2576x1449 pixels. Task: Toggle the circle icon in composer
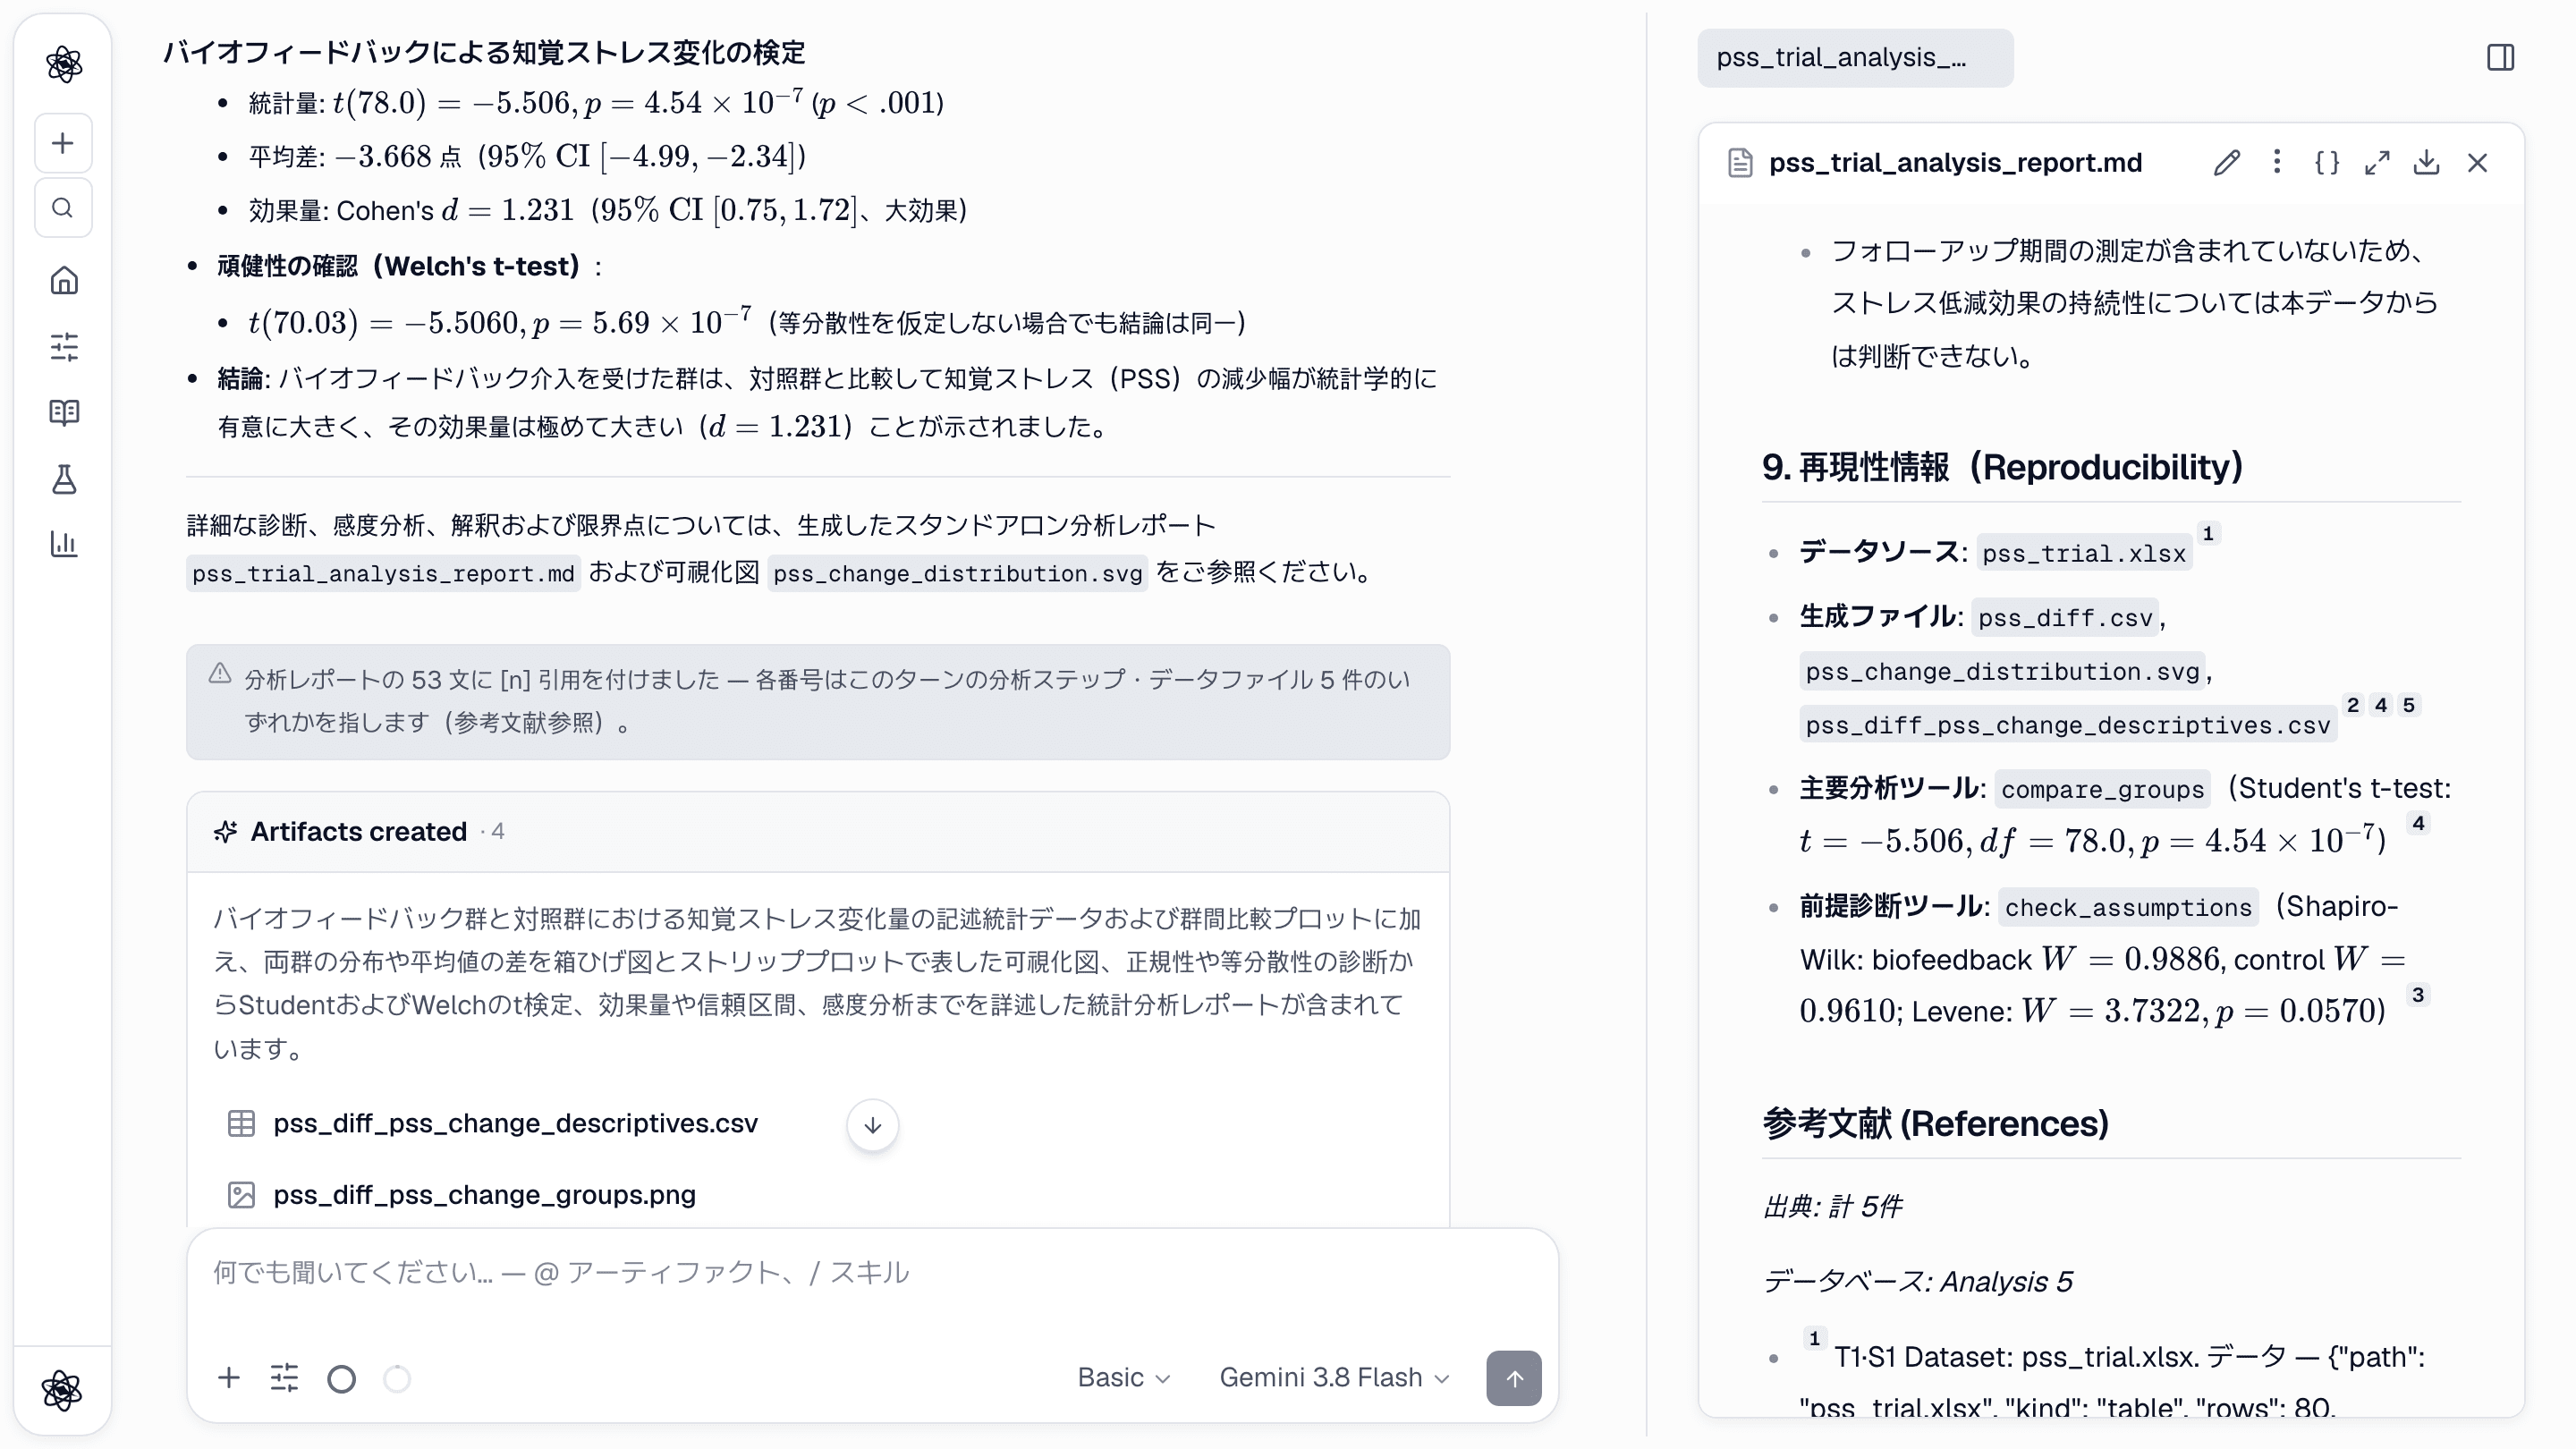point(341,1379)
